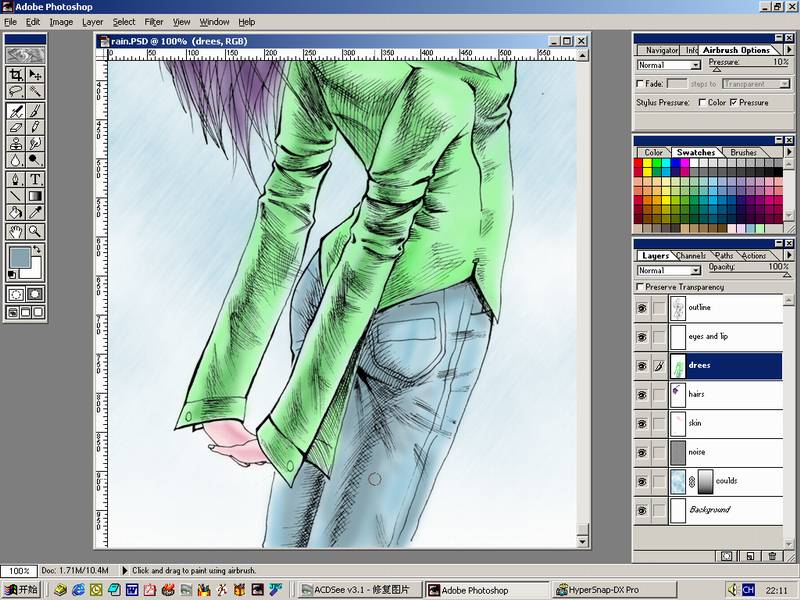
Task: Click the status bar info triangle
Action: [125, 570]
